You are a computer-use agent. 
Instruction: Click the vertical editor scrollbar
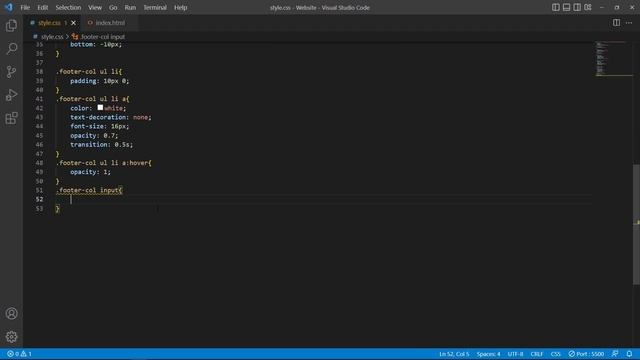[636, 224]
